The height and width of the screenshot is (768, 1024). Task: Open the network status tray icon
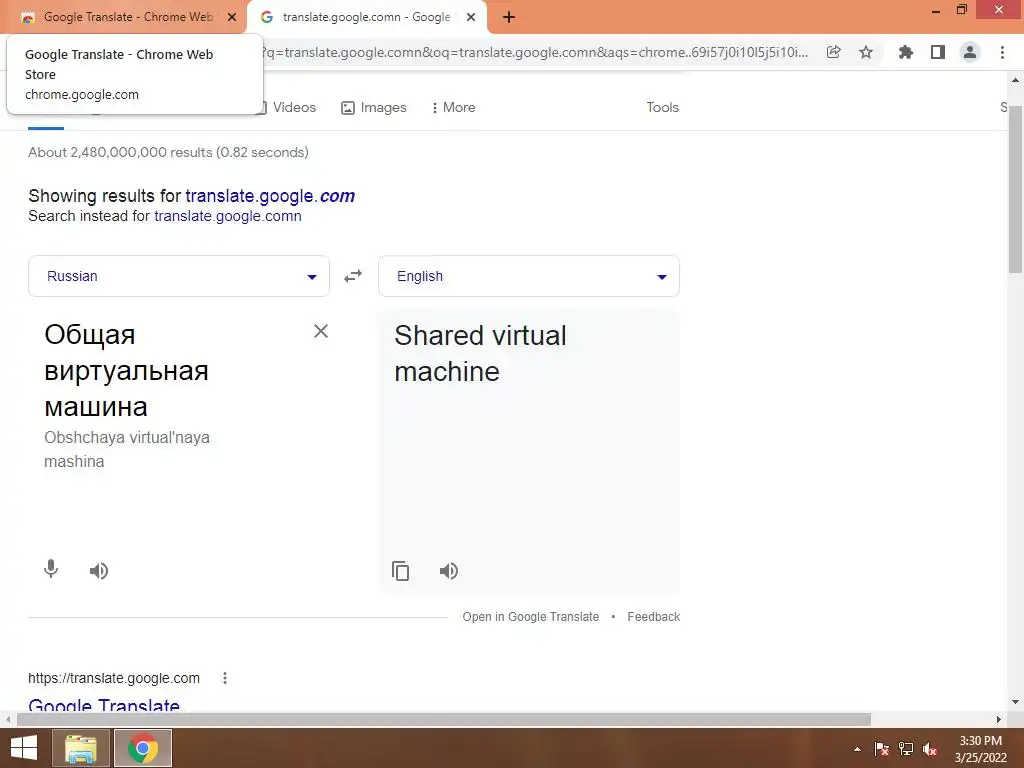pos(906,749)
